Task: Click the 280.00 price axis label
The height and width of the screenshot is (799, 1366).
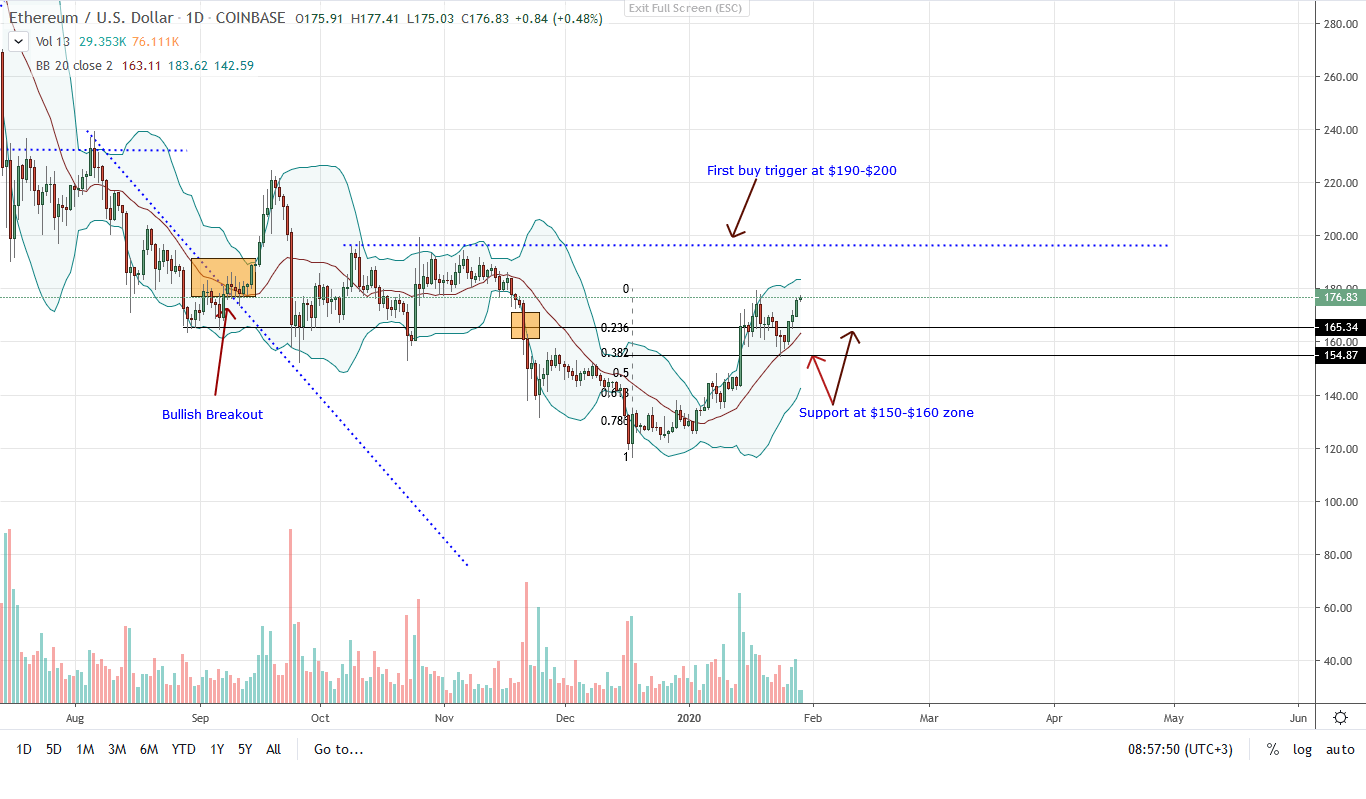Action: (x=1340, y=24)
